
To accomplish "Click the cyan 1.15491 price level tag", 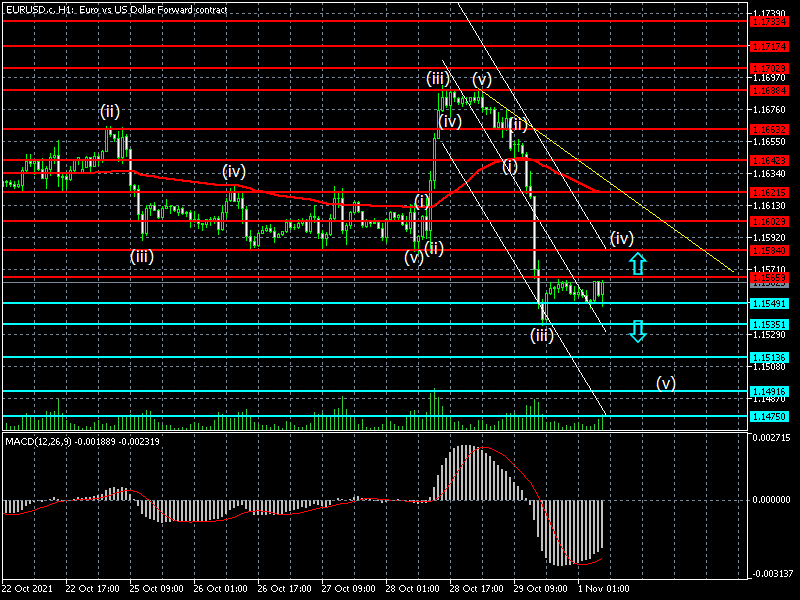I will pos(769,302).
